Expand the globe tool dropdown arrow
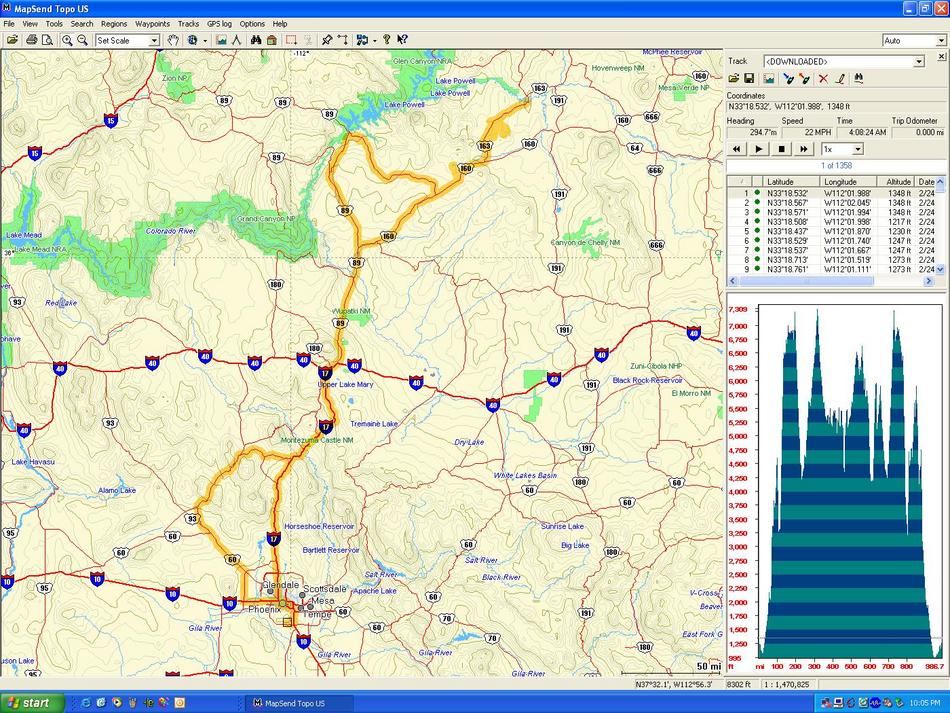Viewport: 950px width, 713px height. tap(205, 41)
